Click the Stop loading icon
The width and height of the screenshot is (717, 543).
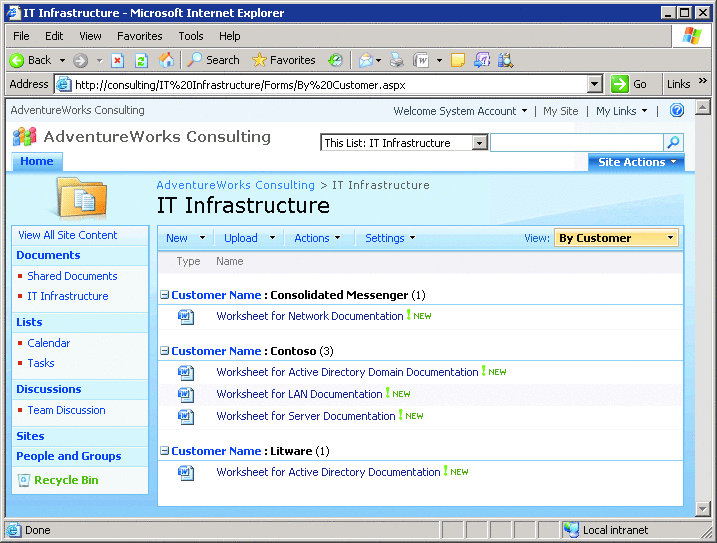point(118,60)
